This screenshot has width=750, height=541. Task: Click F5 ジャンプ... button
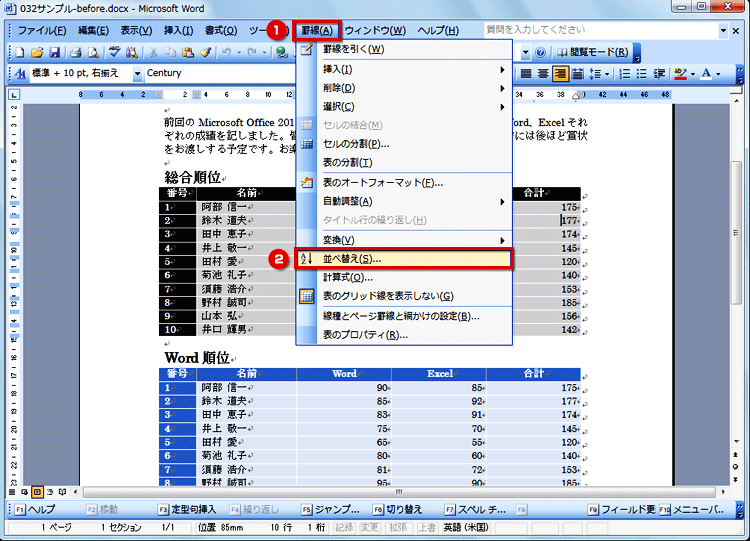pos(331,510)
